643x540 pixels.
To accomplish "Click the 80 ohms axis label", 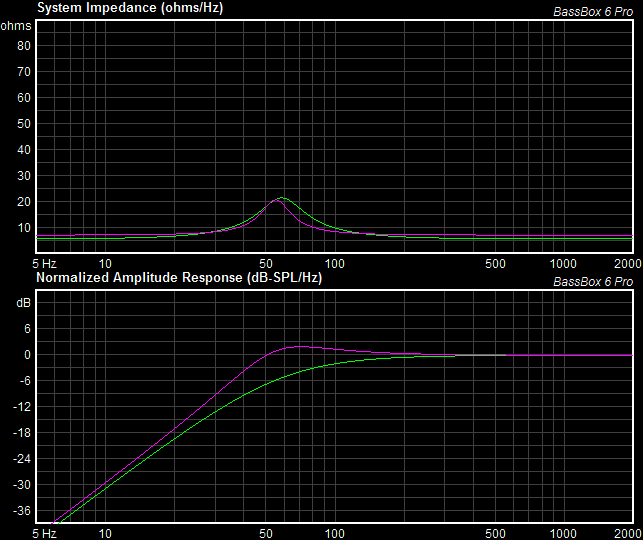I will (24, 46).
